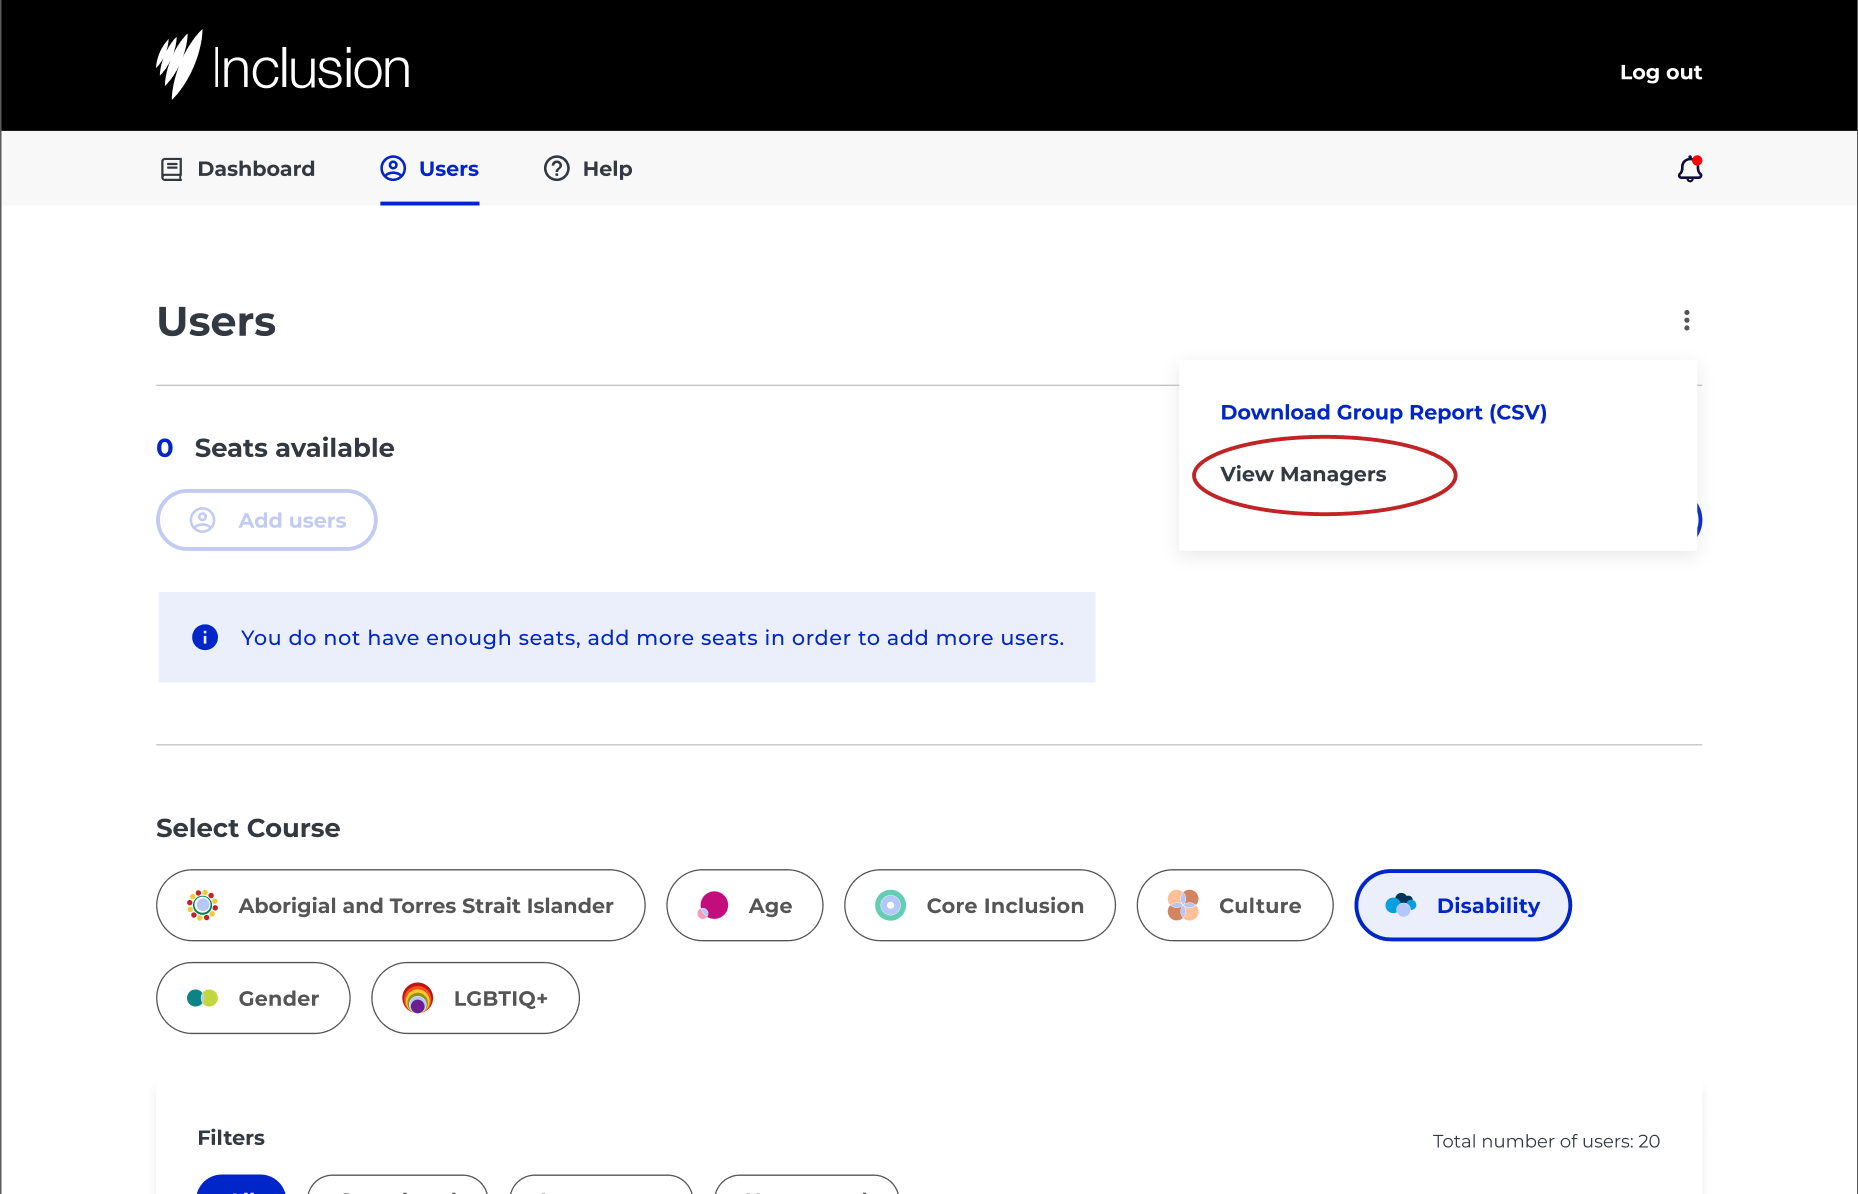Download Group Report (CSV)
This screenshot has height=1194, width=1858.
click(x=1383, y=412)
